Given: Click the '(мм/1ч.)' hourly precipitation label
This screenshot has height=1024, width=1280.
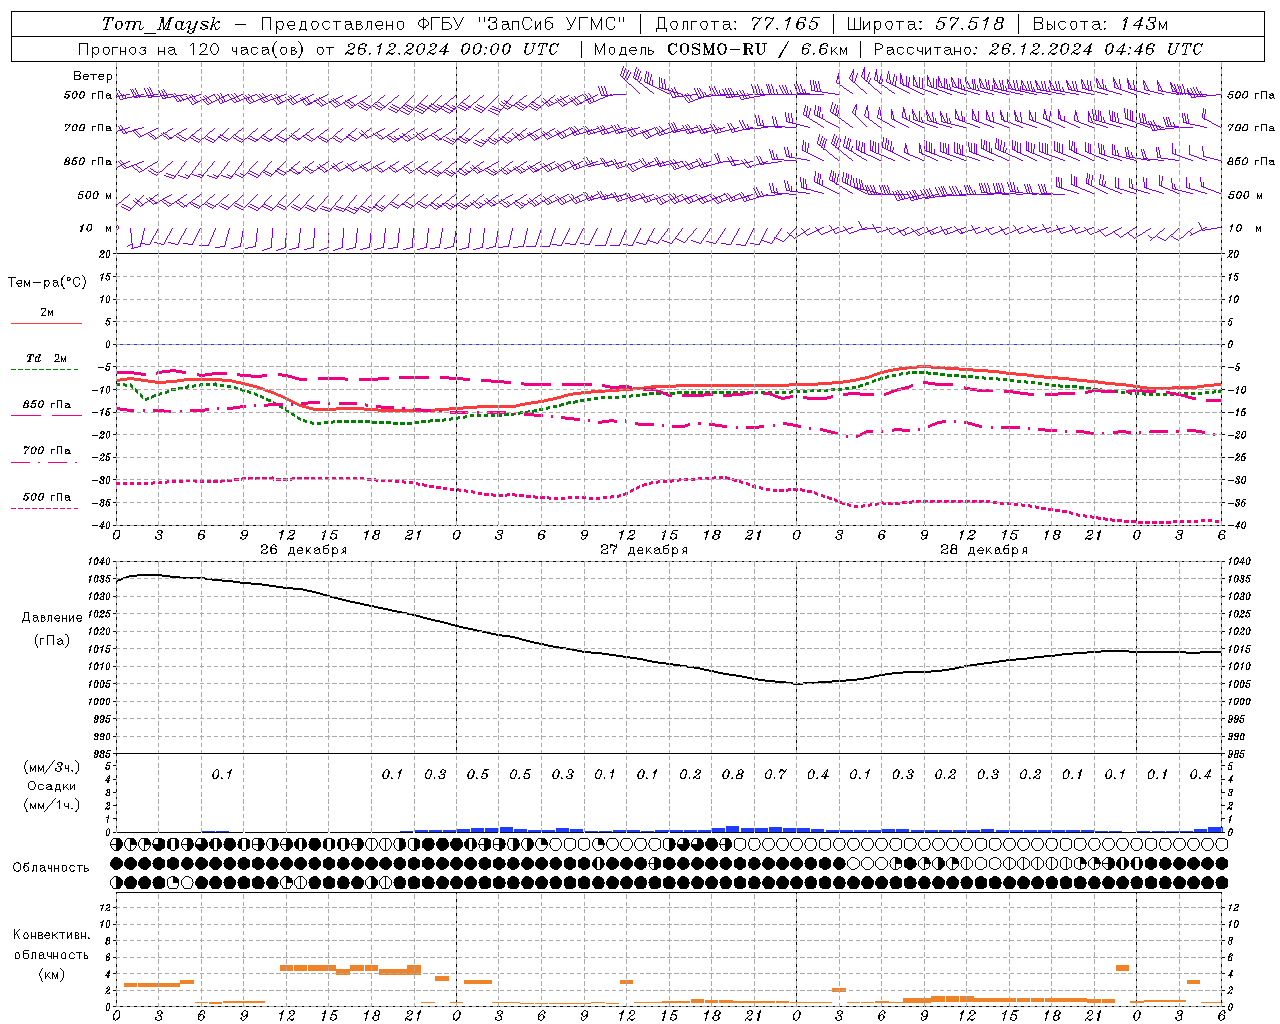Looking at the screenshot, I should click(52, 805).
